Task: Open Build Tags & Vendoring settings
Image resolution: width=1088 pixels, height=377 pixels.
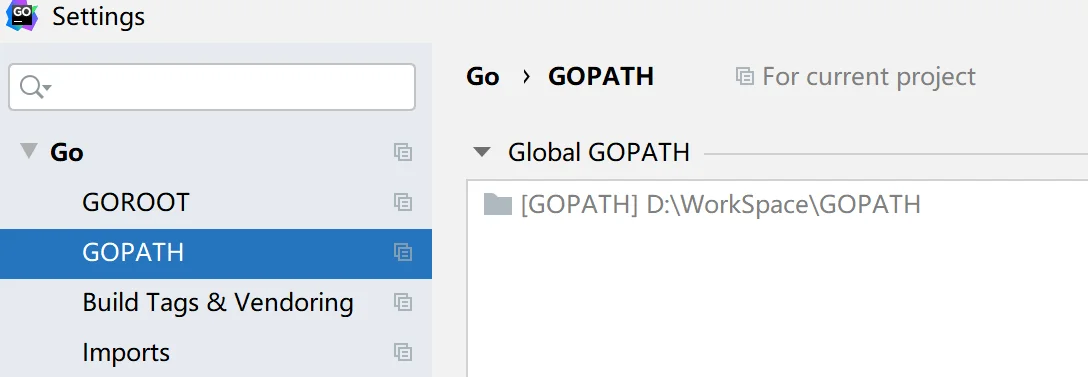Action: click(x=216, y=302)
